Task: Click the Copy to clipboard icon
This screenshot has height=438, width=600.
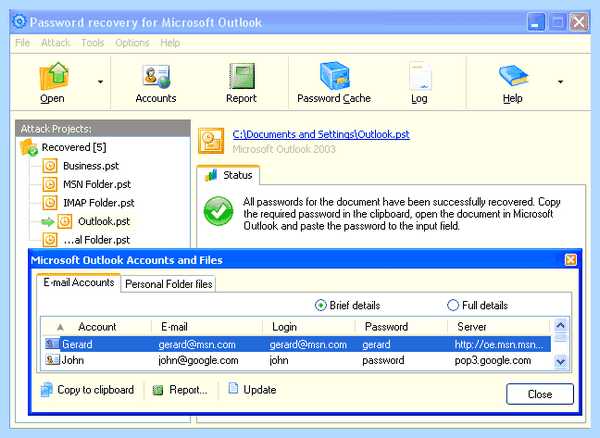Action: pyautogui.click(x=47, y=390)
